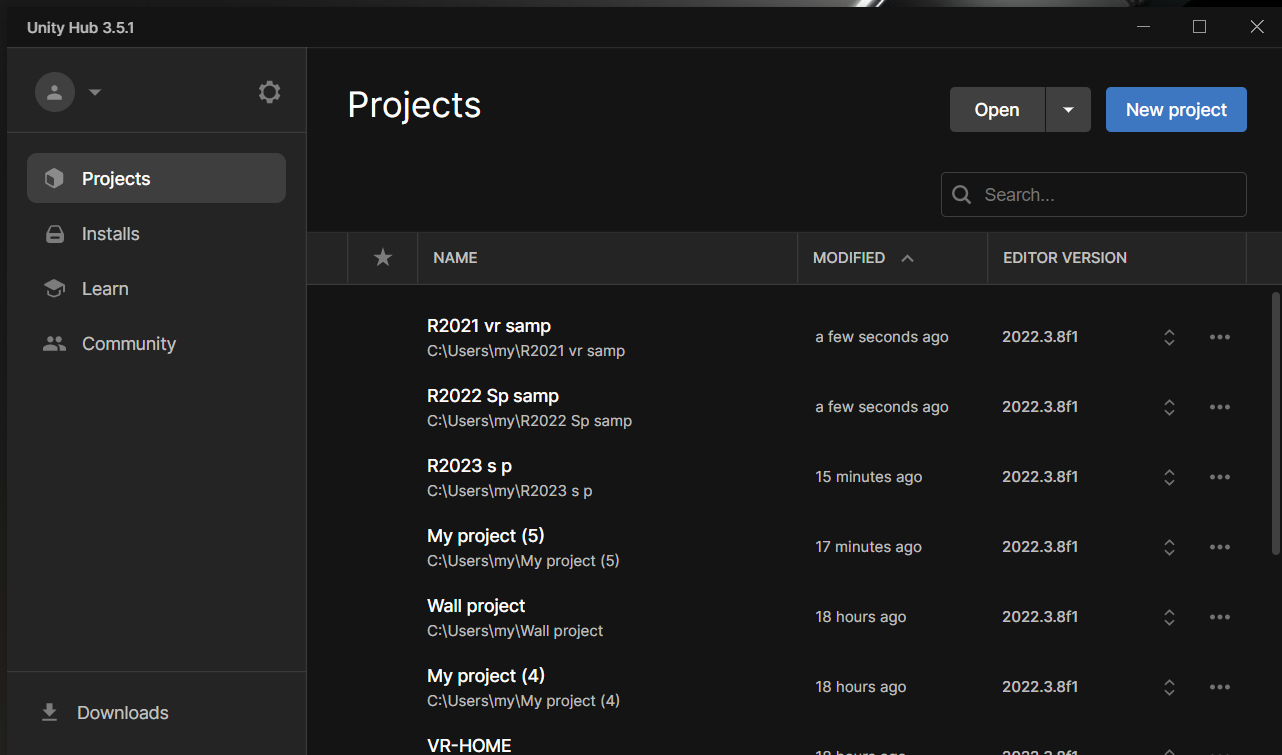Screen dimensions: 1282x755
Task: Select Projects in the sidebar
Action: pyautogui.click(x=156, y=178)
